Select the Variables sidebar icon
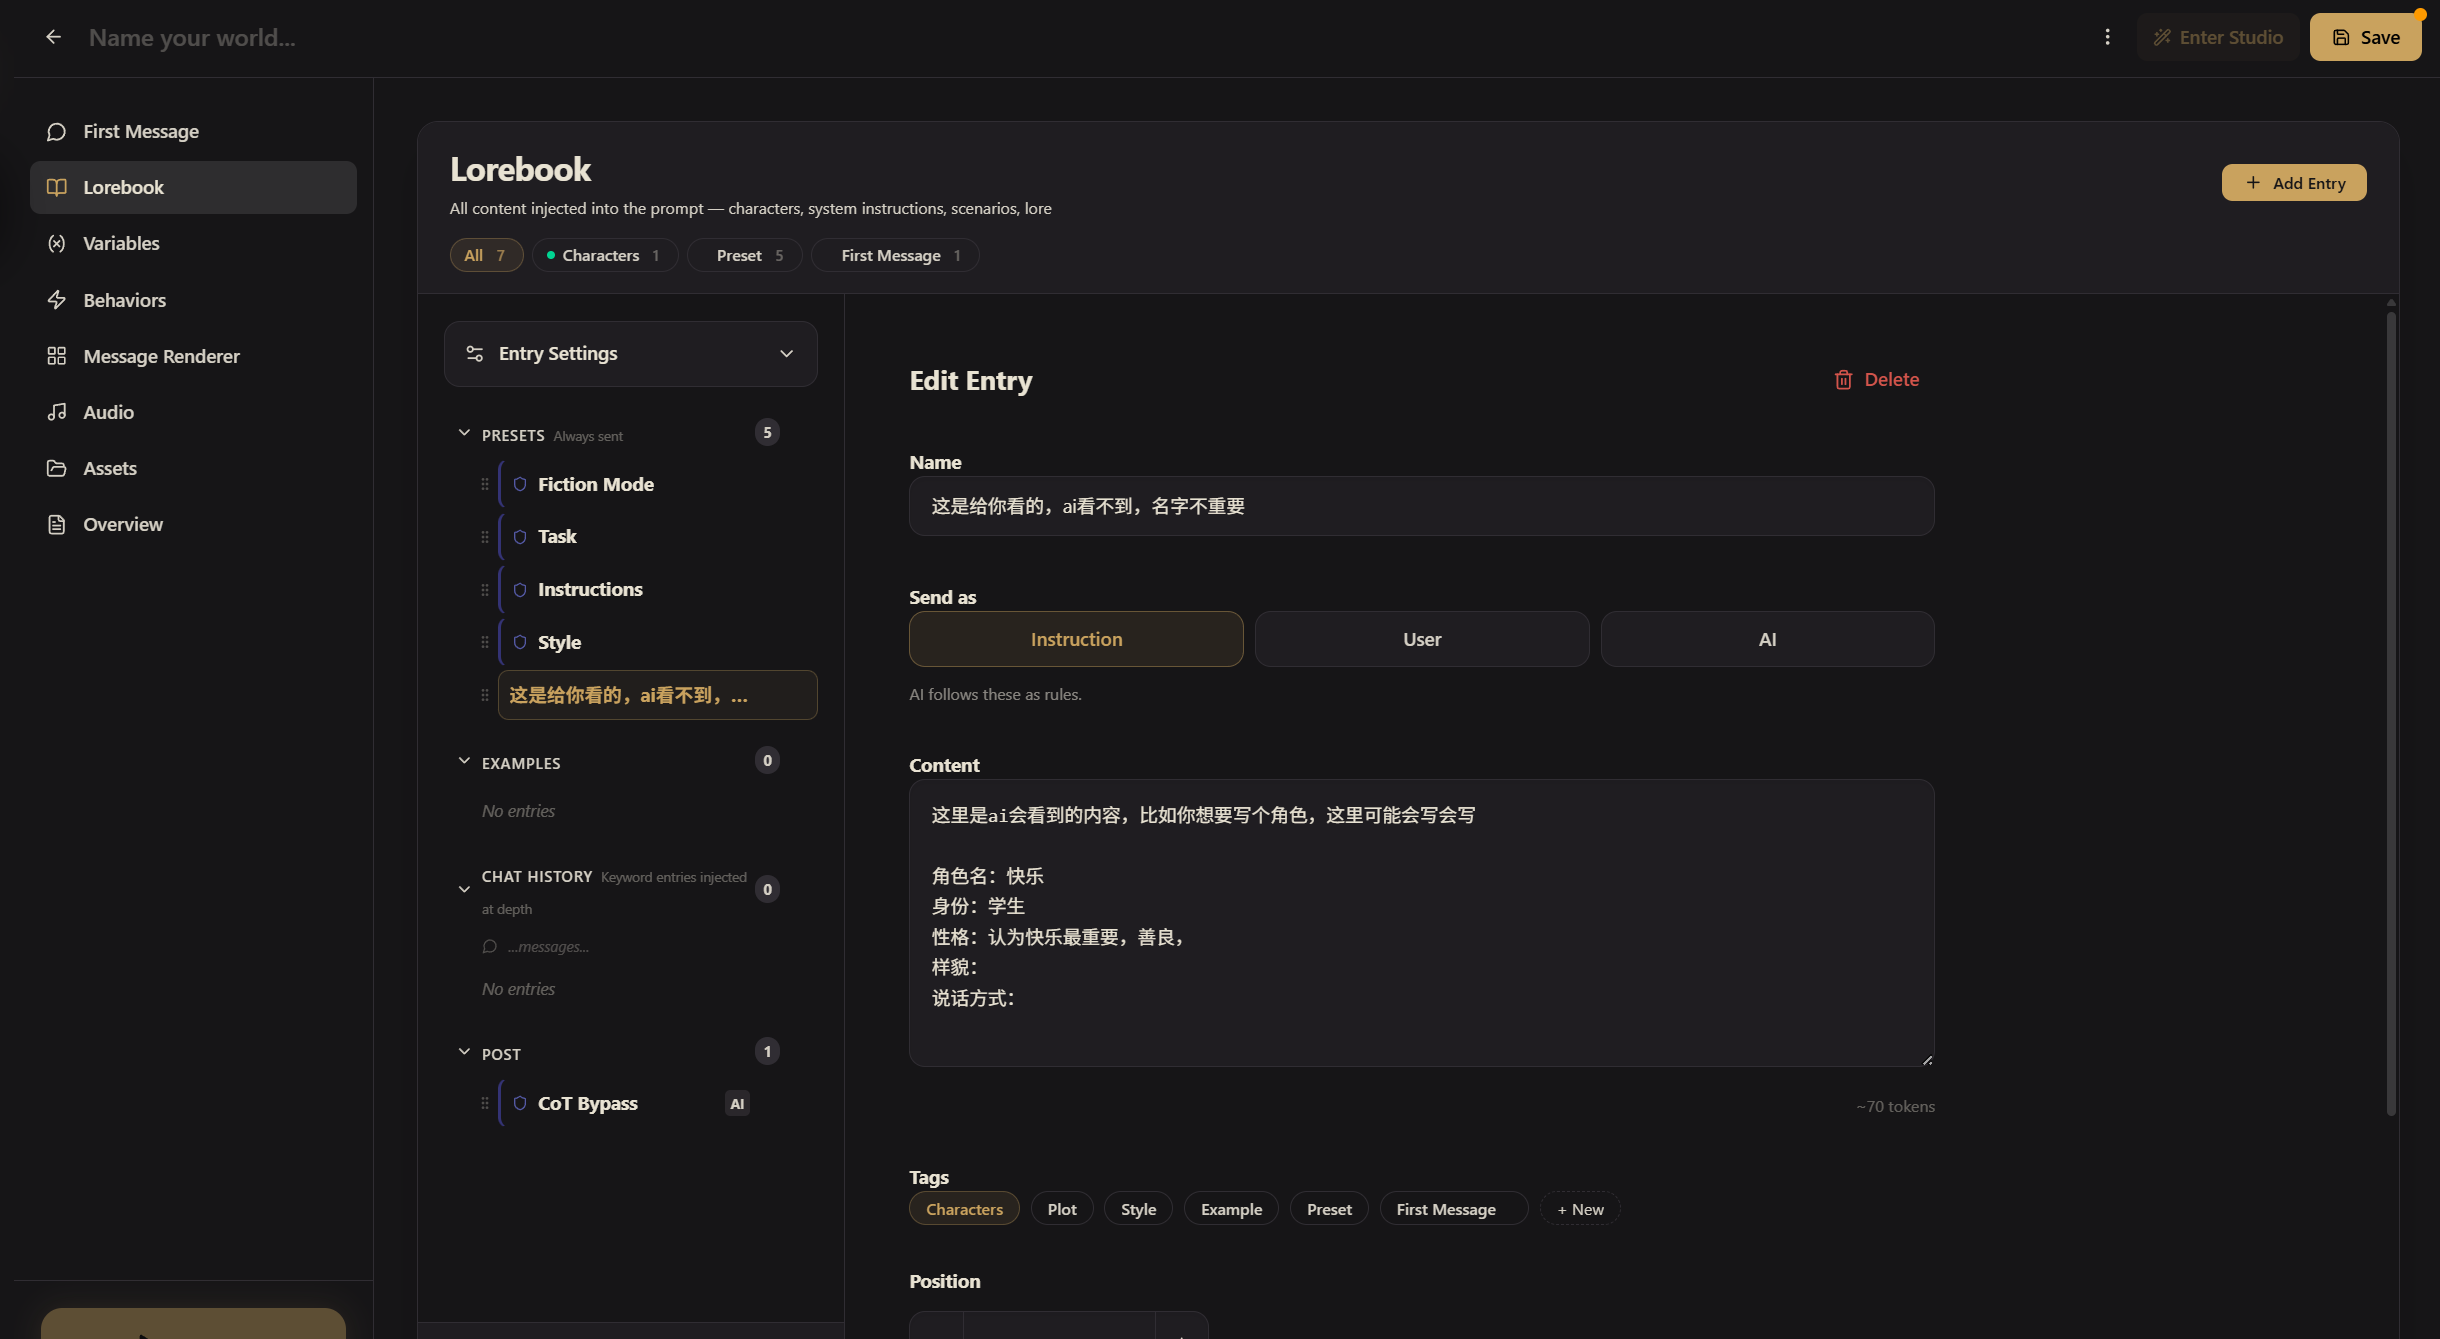Image resolution: width=2440 pixels, height=1339 pixels. (57, 243)
